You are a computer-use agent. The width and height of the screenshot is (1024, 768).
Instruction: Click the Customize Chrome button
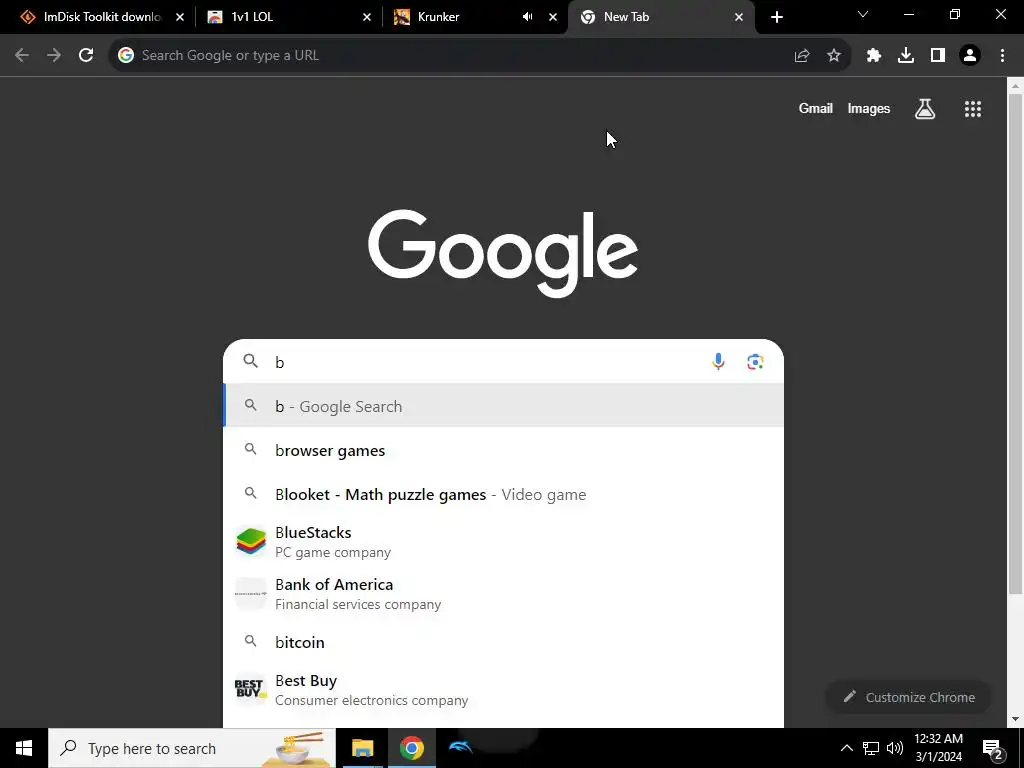pos(909,697)
